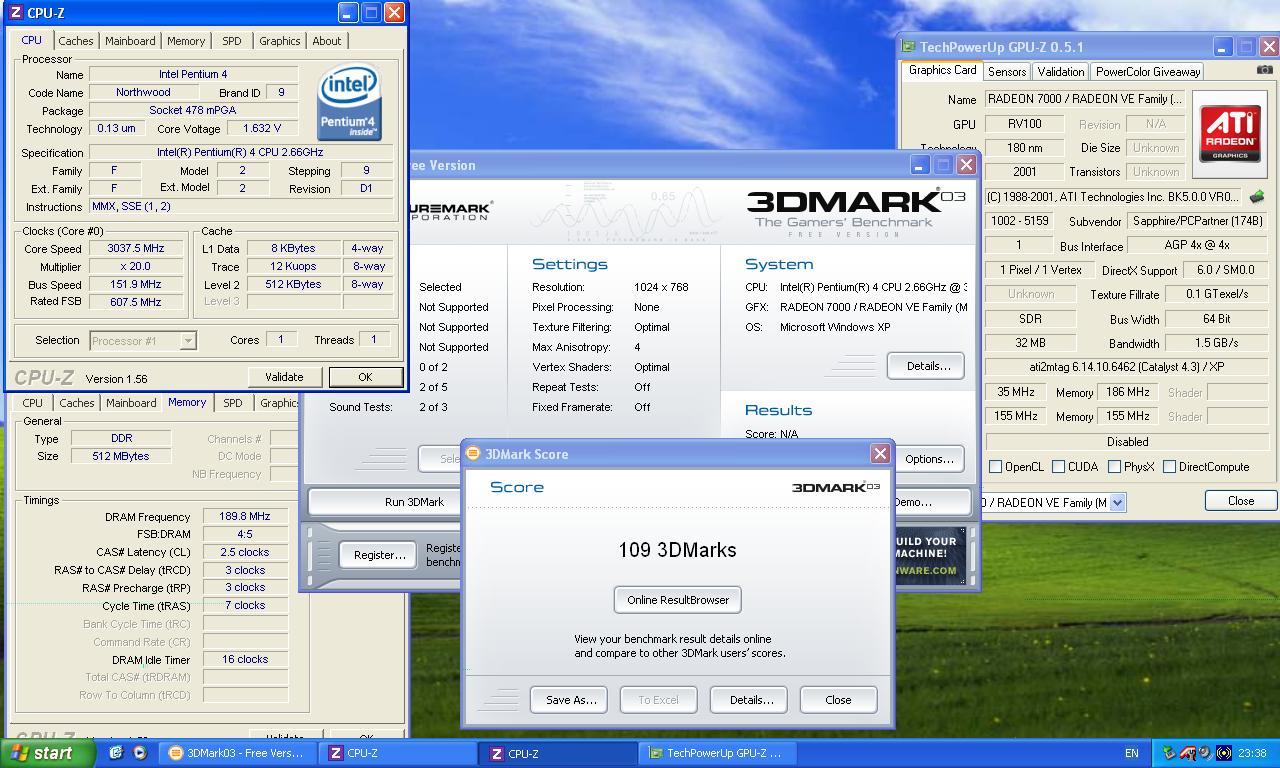Click the DRAM Frequency 189.8 MHz field
Viewport: 1280px width, 768px height.
click(246, 517)
